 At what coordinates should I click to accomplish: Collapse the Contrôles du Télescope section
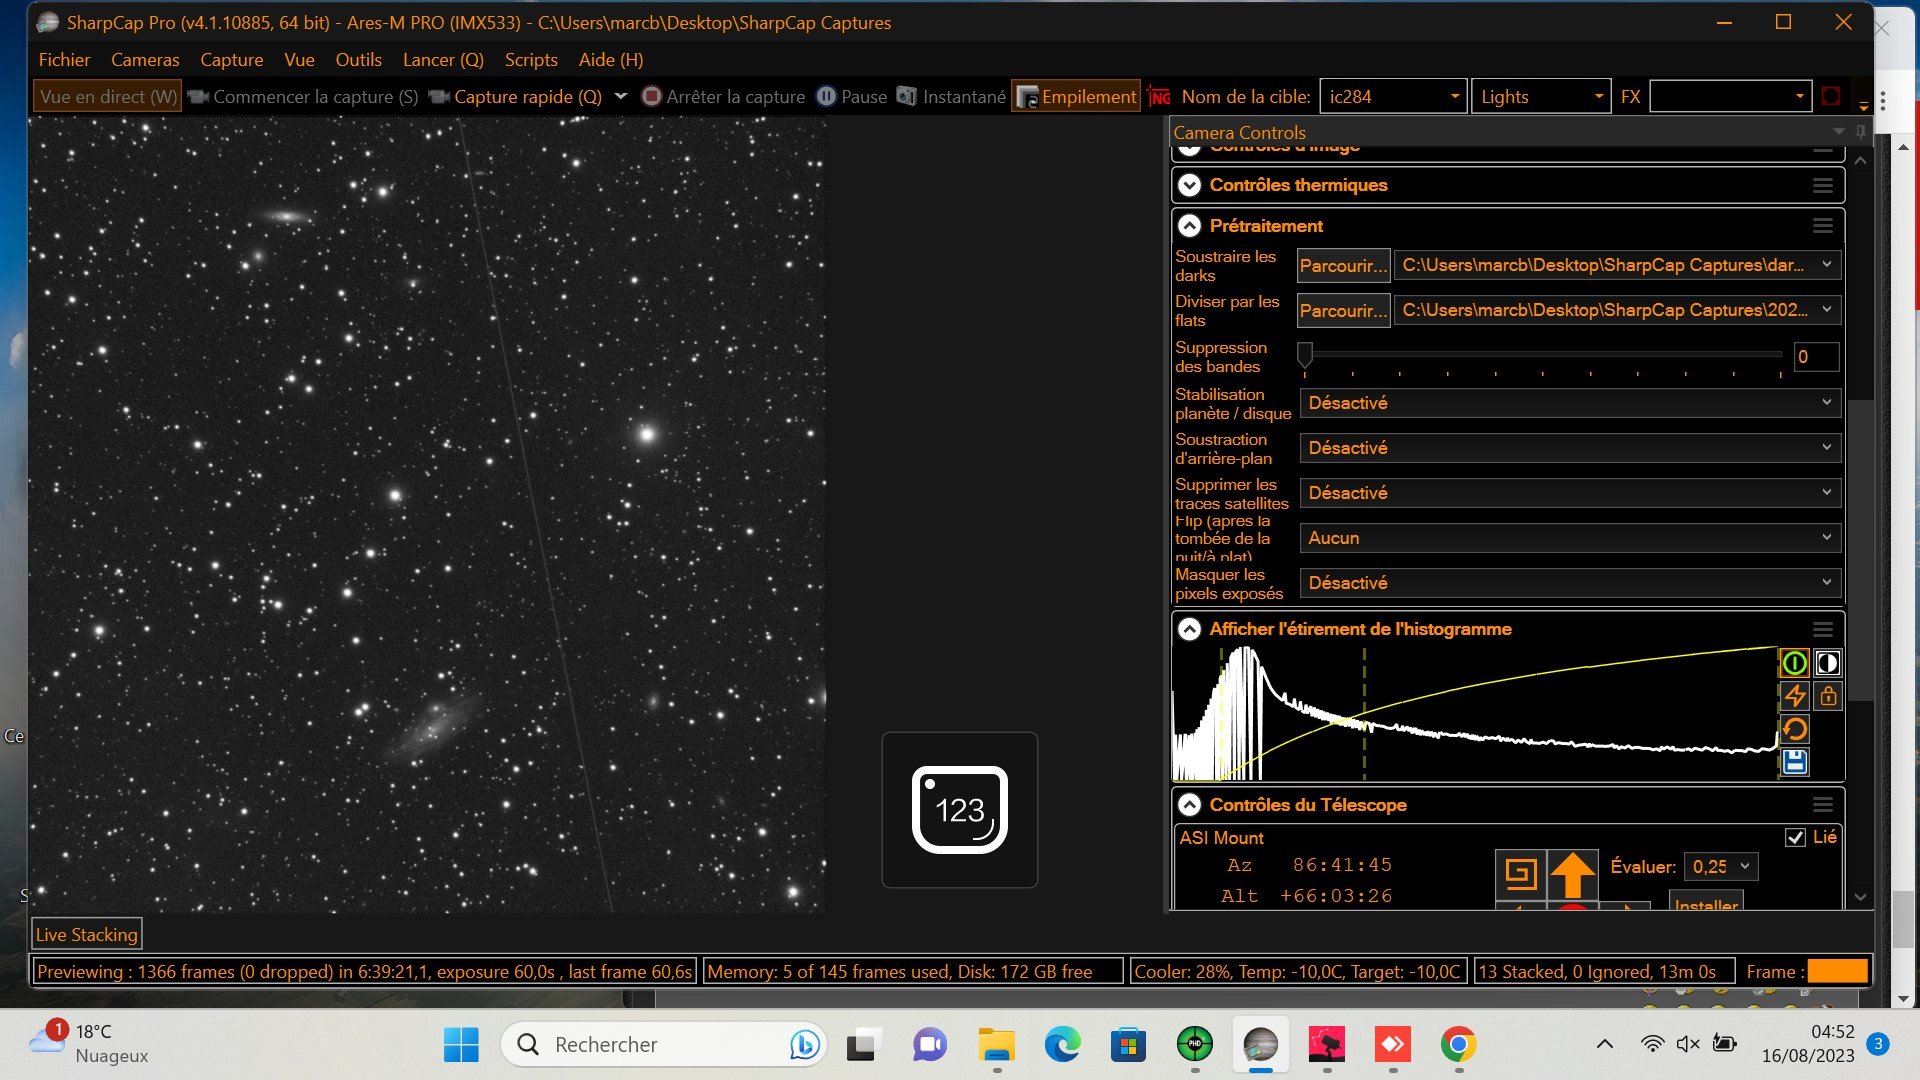point(1189,805)
